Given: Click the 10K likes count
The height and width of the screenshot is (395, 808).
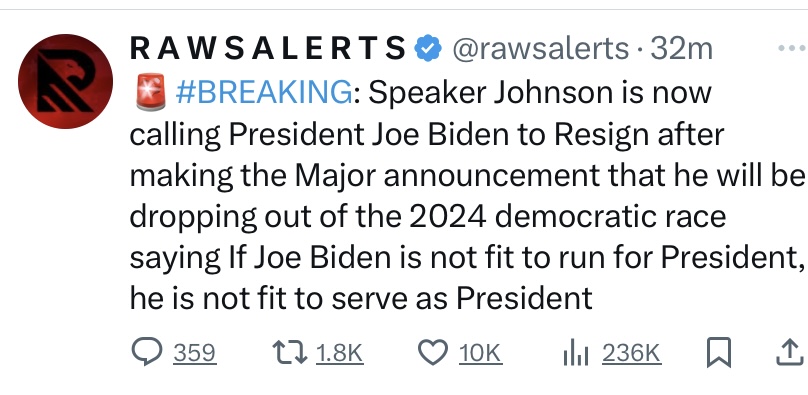Looking at the screenshot, I should coord(480,353).
